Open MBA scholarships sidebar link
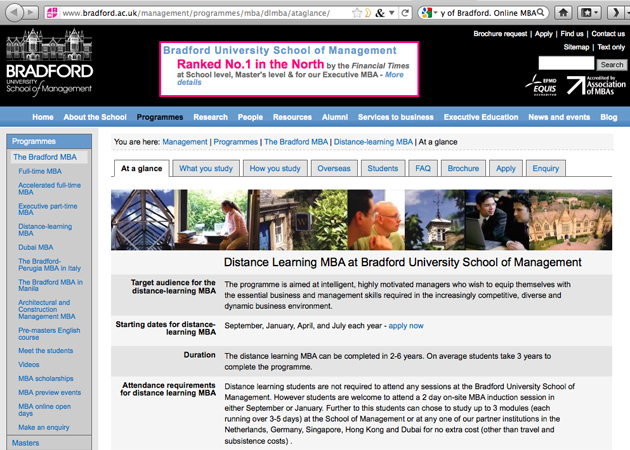 (x=46, y=378)
